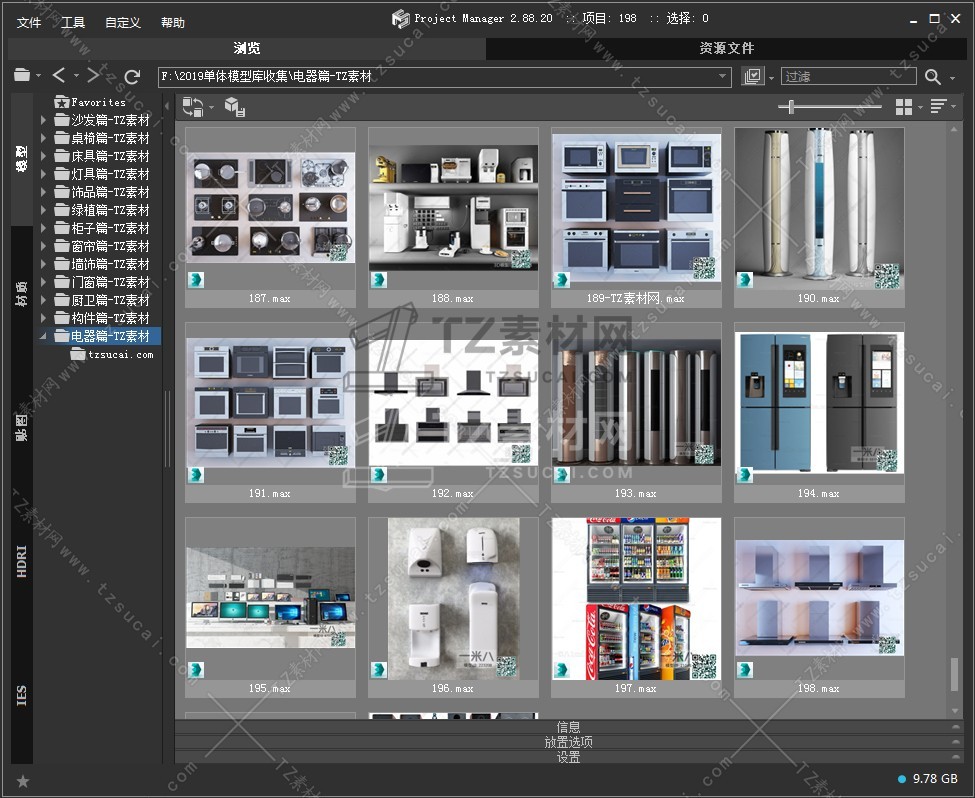The width and height of the screenshot is (975, 798).
Task: Select the HDRI side tab
Action: coord(22,561)
